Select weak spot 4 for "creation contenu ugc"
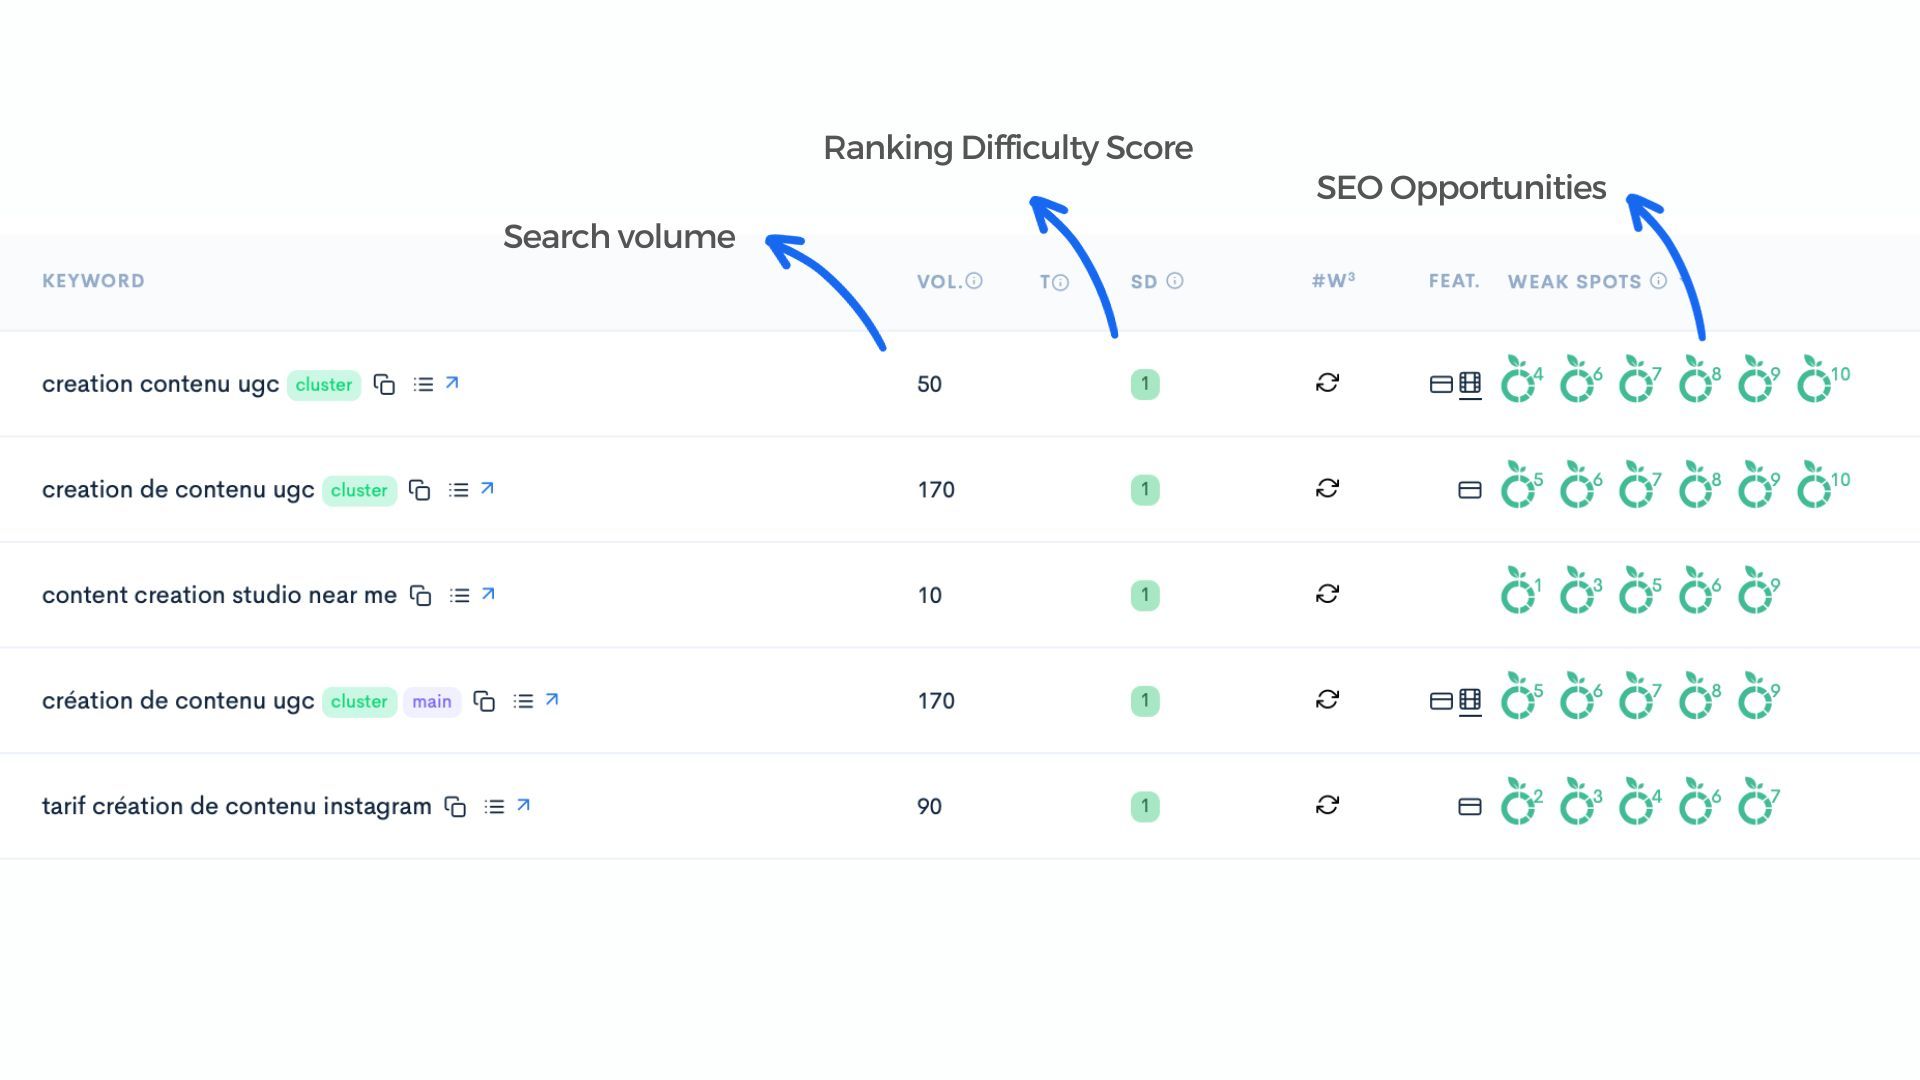The image size is (1920, 1080). click(1518, 385)
